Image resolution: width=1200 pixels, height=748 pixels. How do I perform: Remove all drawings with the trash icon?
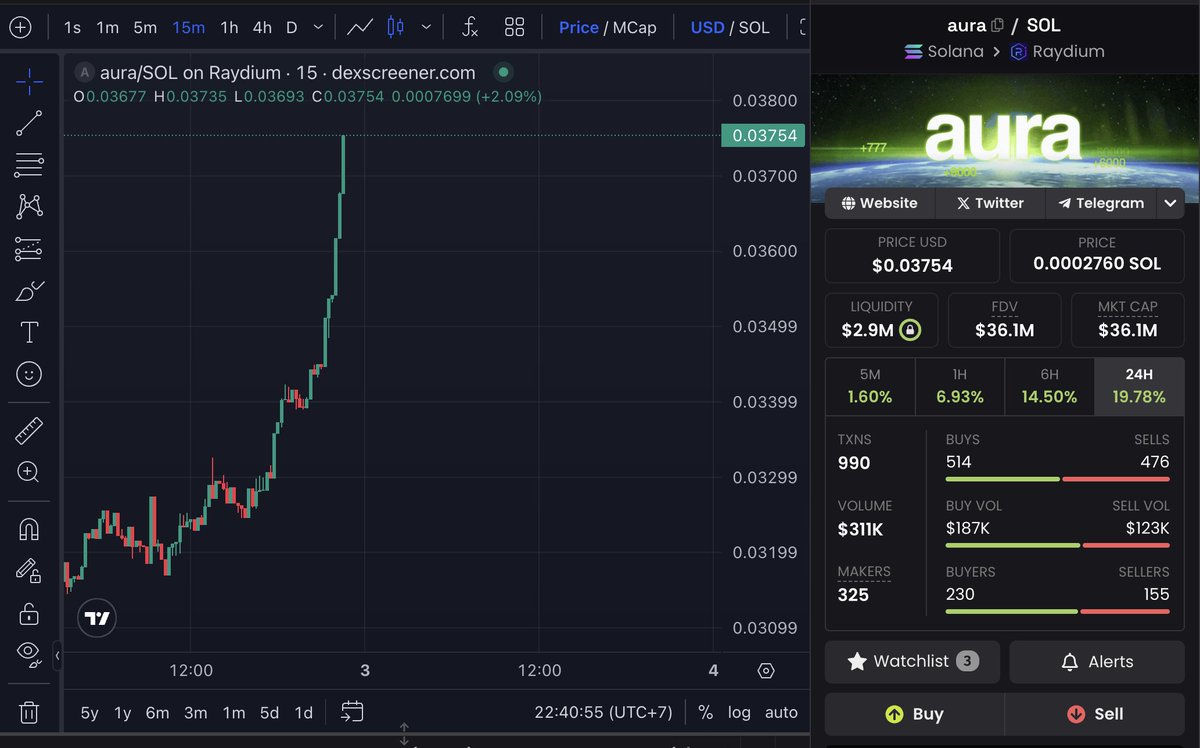pyautogui.click(x=29, y=710)
